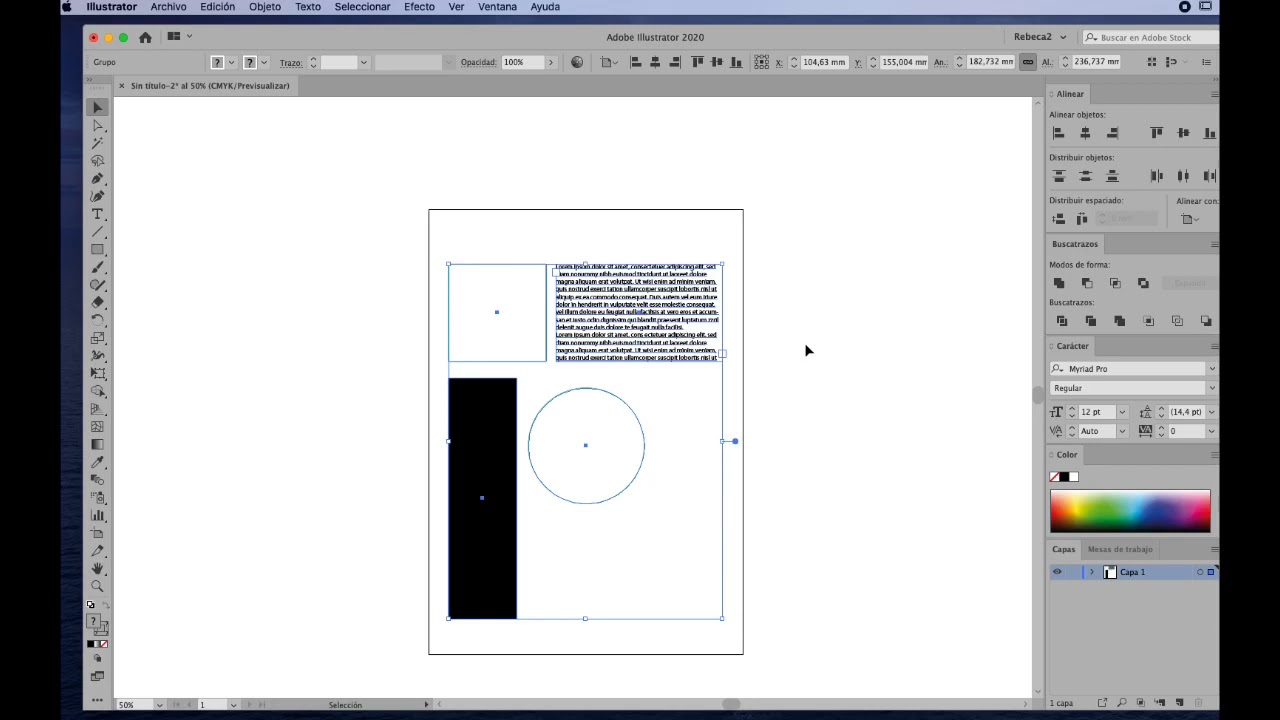Select the Magic Wand tool

(97, 143)
